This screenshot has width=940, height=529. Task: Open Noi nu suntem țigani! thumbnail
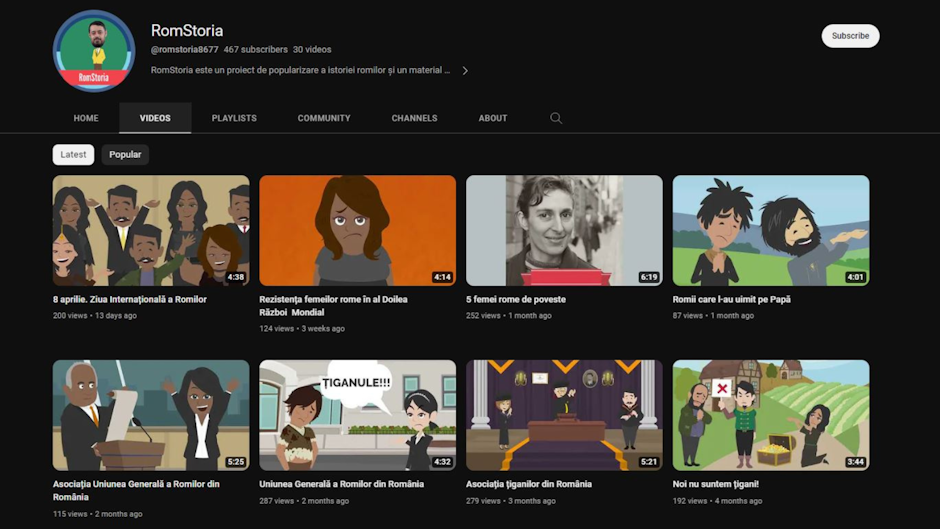(x=771, y=415)
